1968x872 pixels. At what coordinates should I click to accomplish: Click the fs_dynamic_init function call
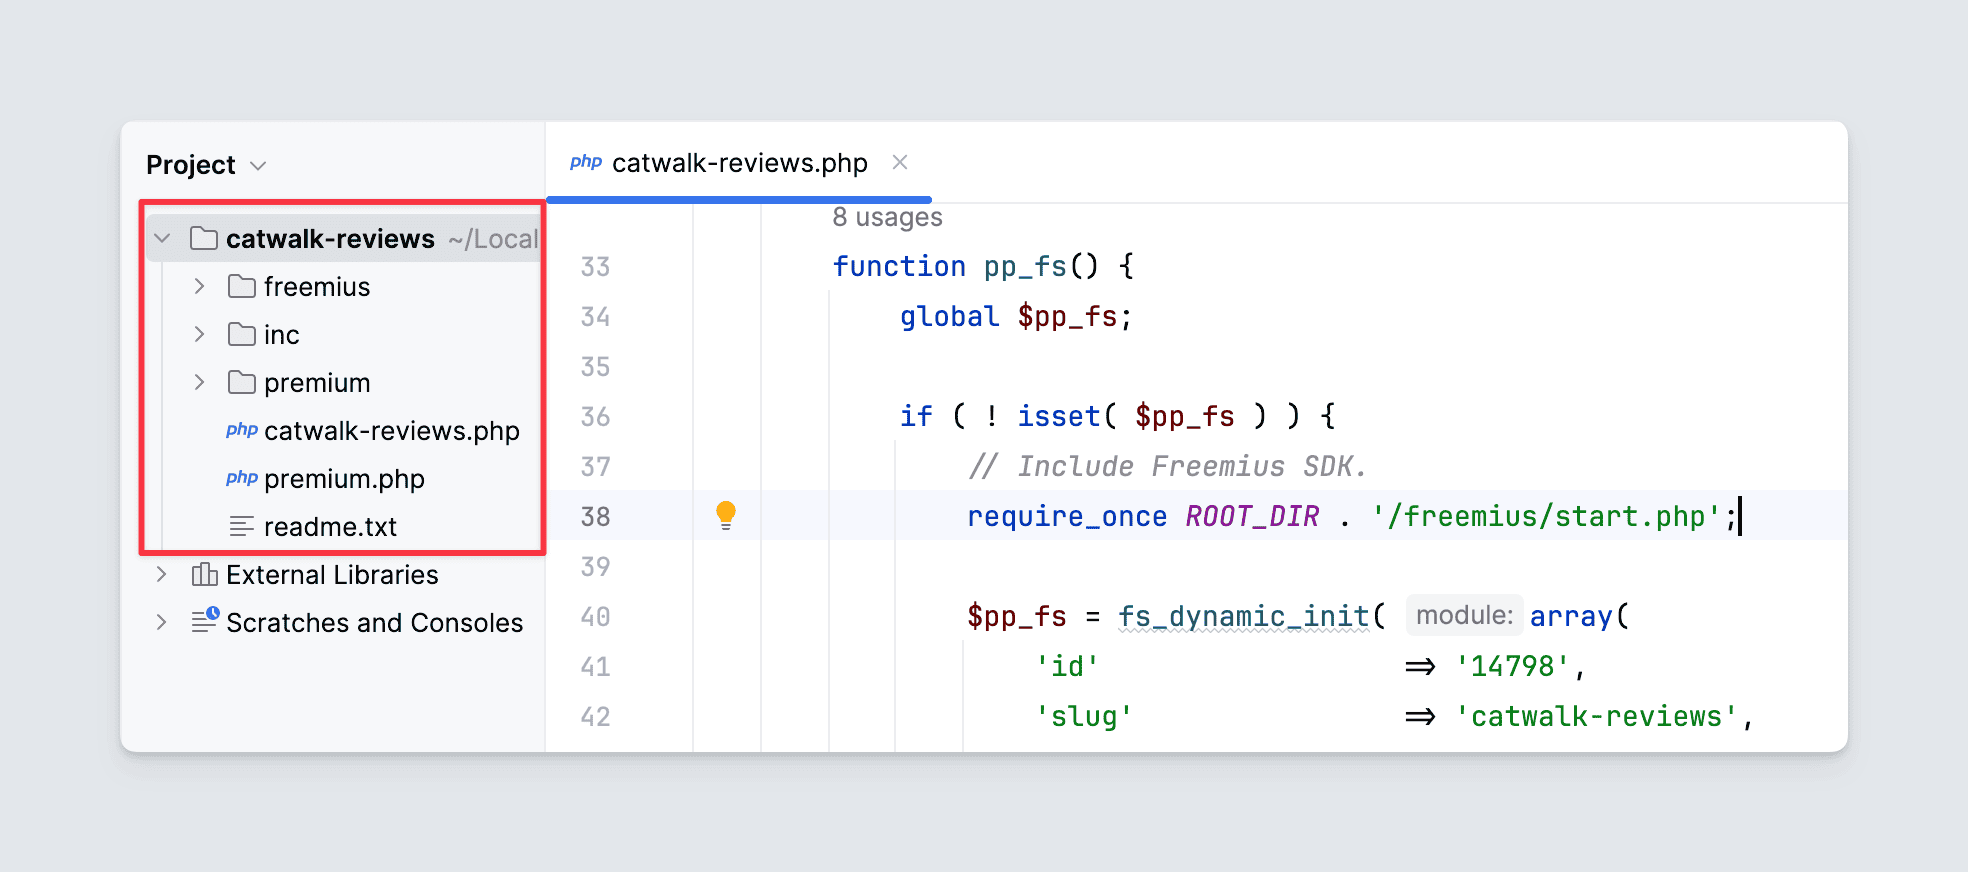pyautogui.click(x=1243, y=616)
